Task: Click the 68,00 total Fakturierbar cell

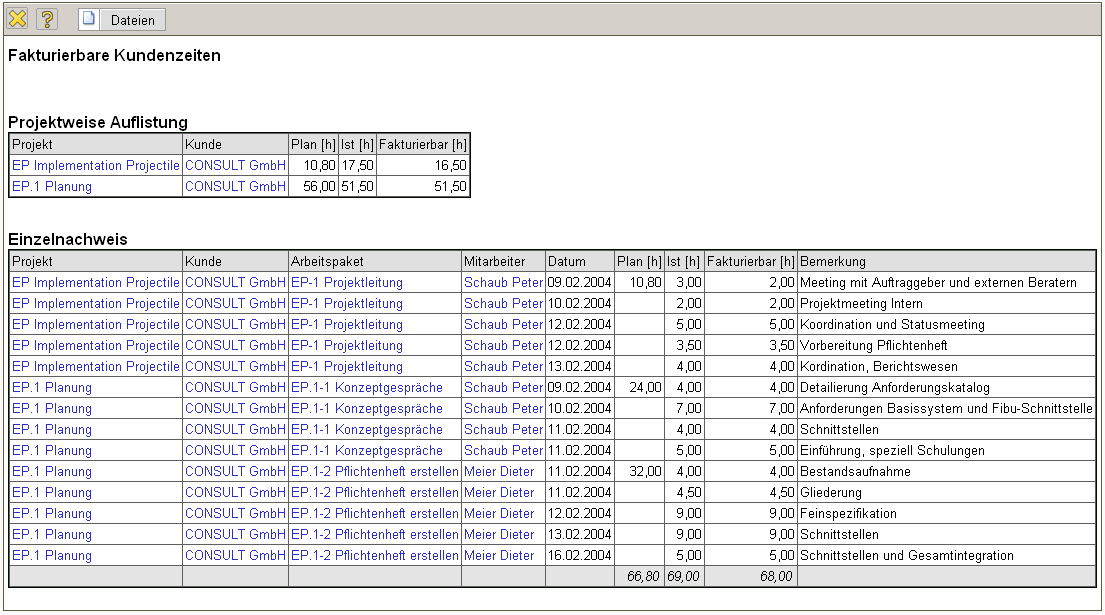Action: 776,577
